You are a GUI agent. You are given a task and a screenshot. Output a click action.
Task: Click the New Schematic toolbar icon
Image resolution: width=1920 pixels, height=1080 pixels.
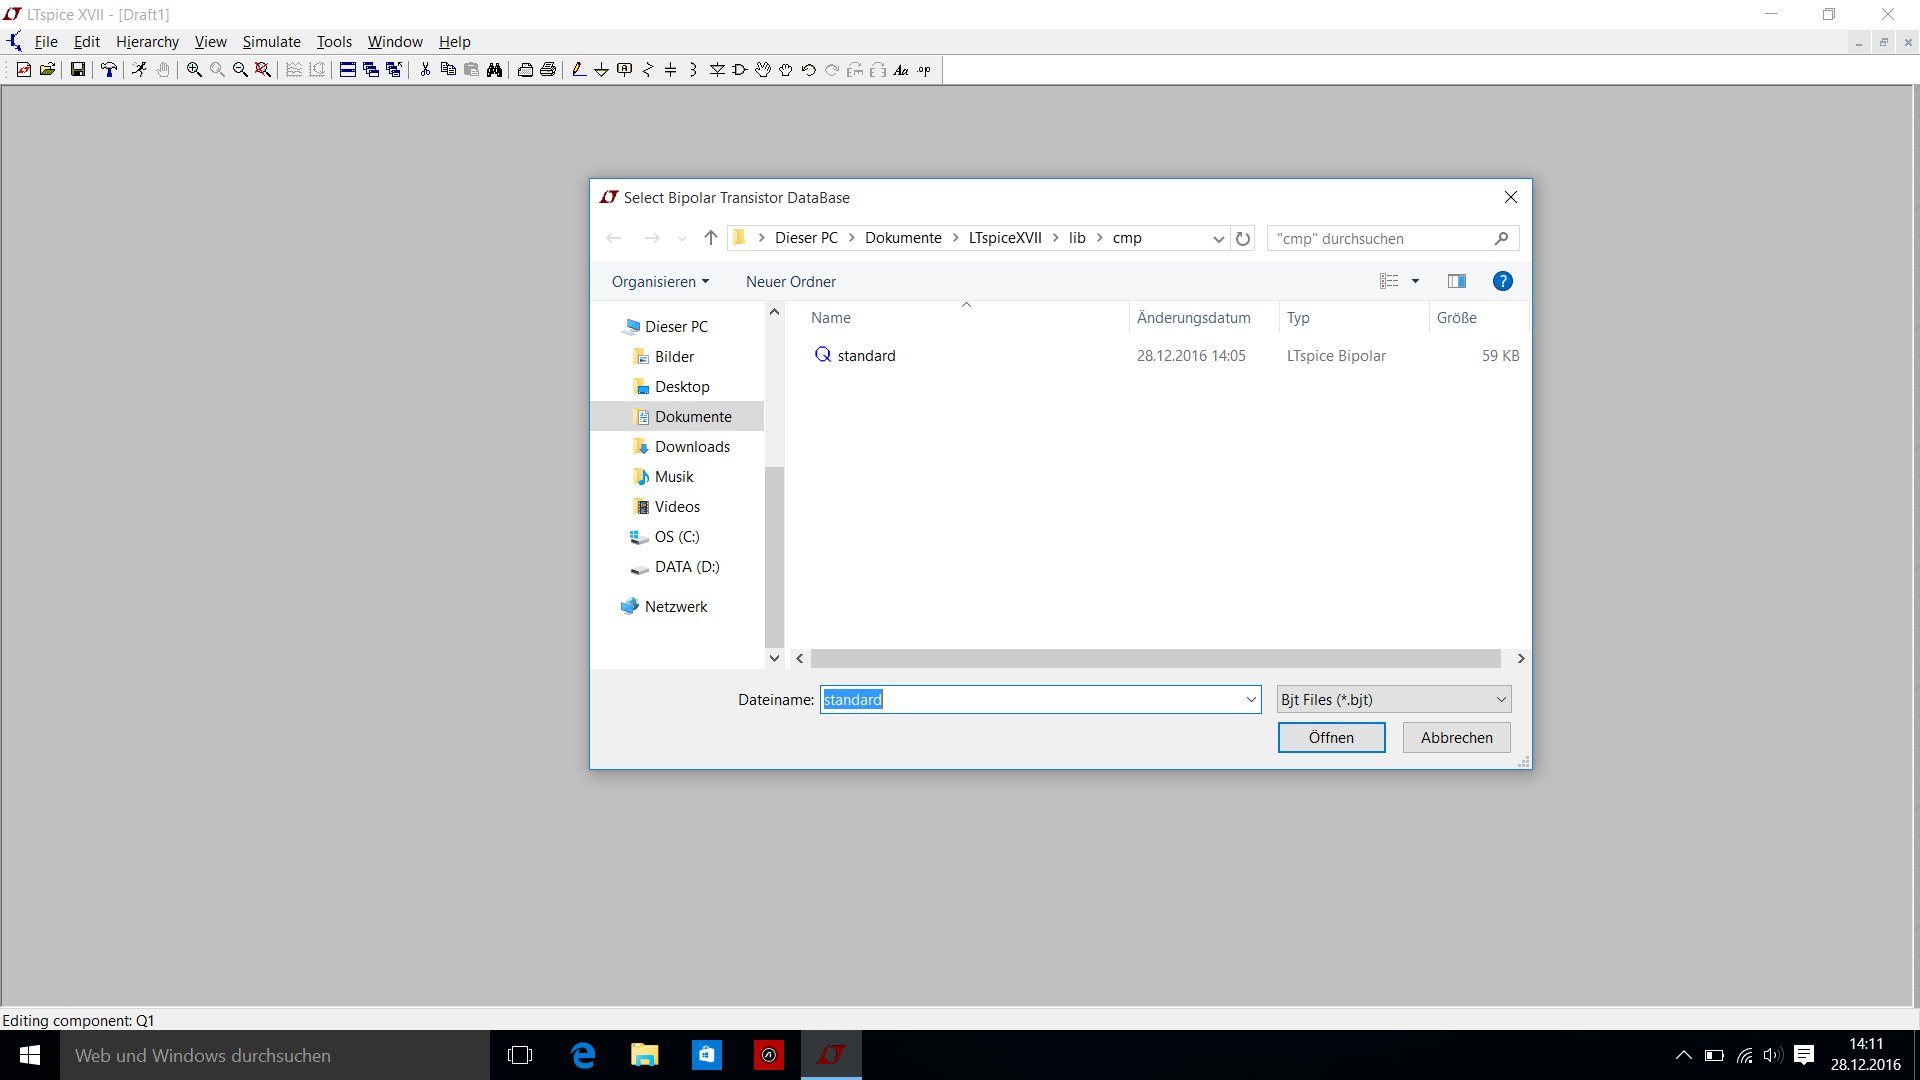24,70
